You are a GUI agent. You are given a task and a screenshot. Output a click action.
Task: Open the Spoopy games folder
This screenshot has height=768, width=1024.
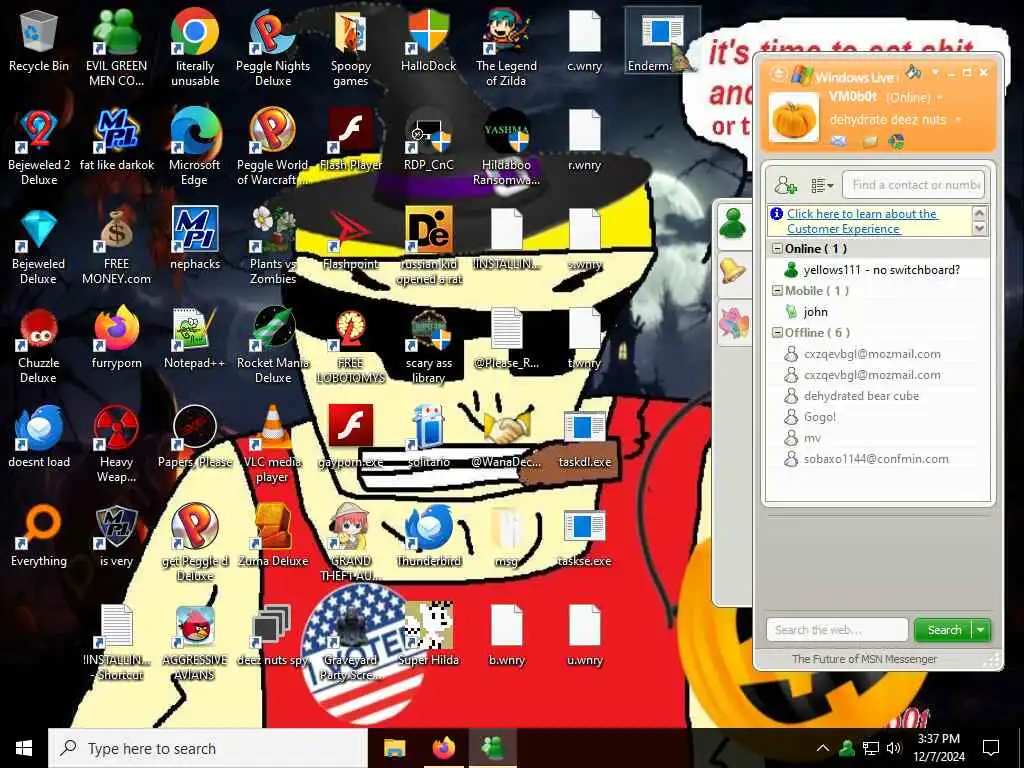pyautogui.click(x=351, y=48)
